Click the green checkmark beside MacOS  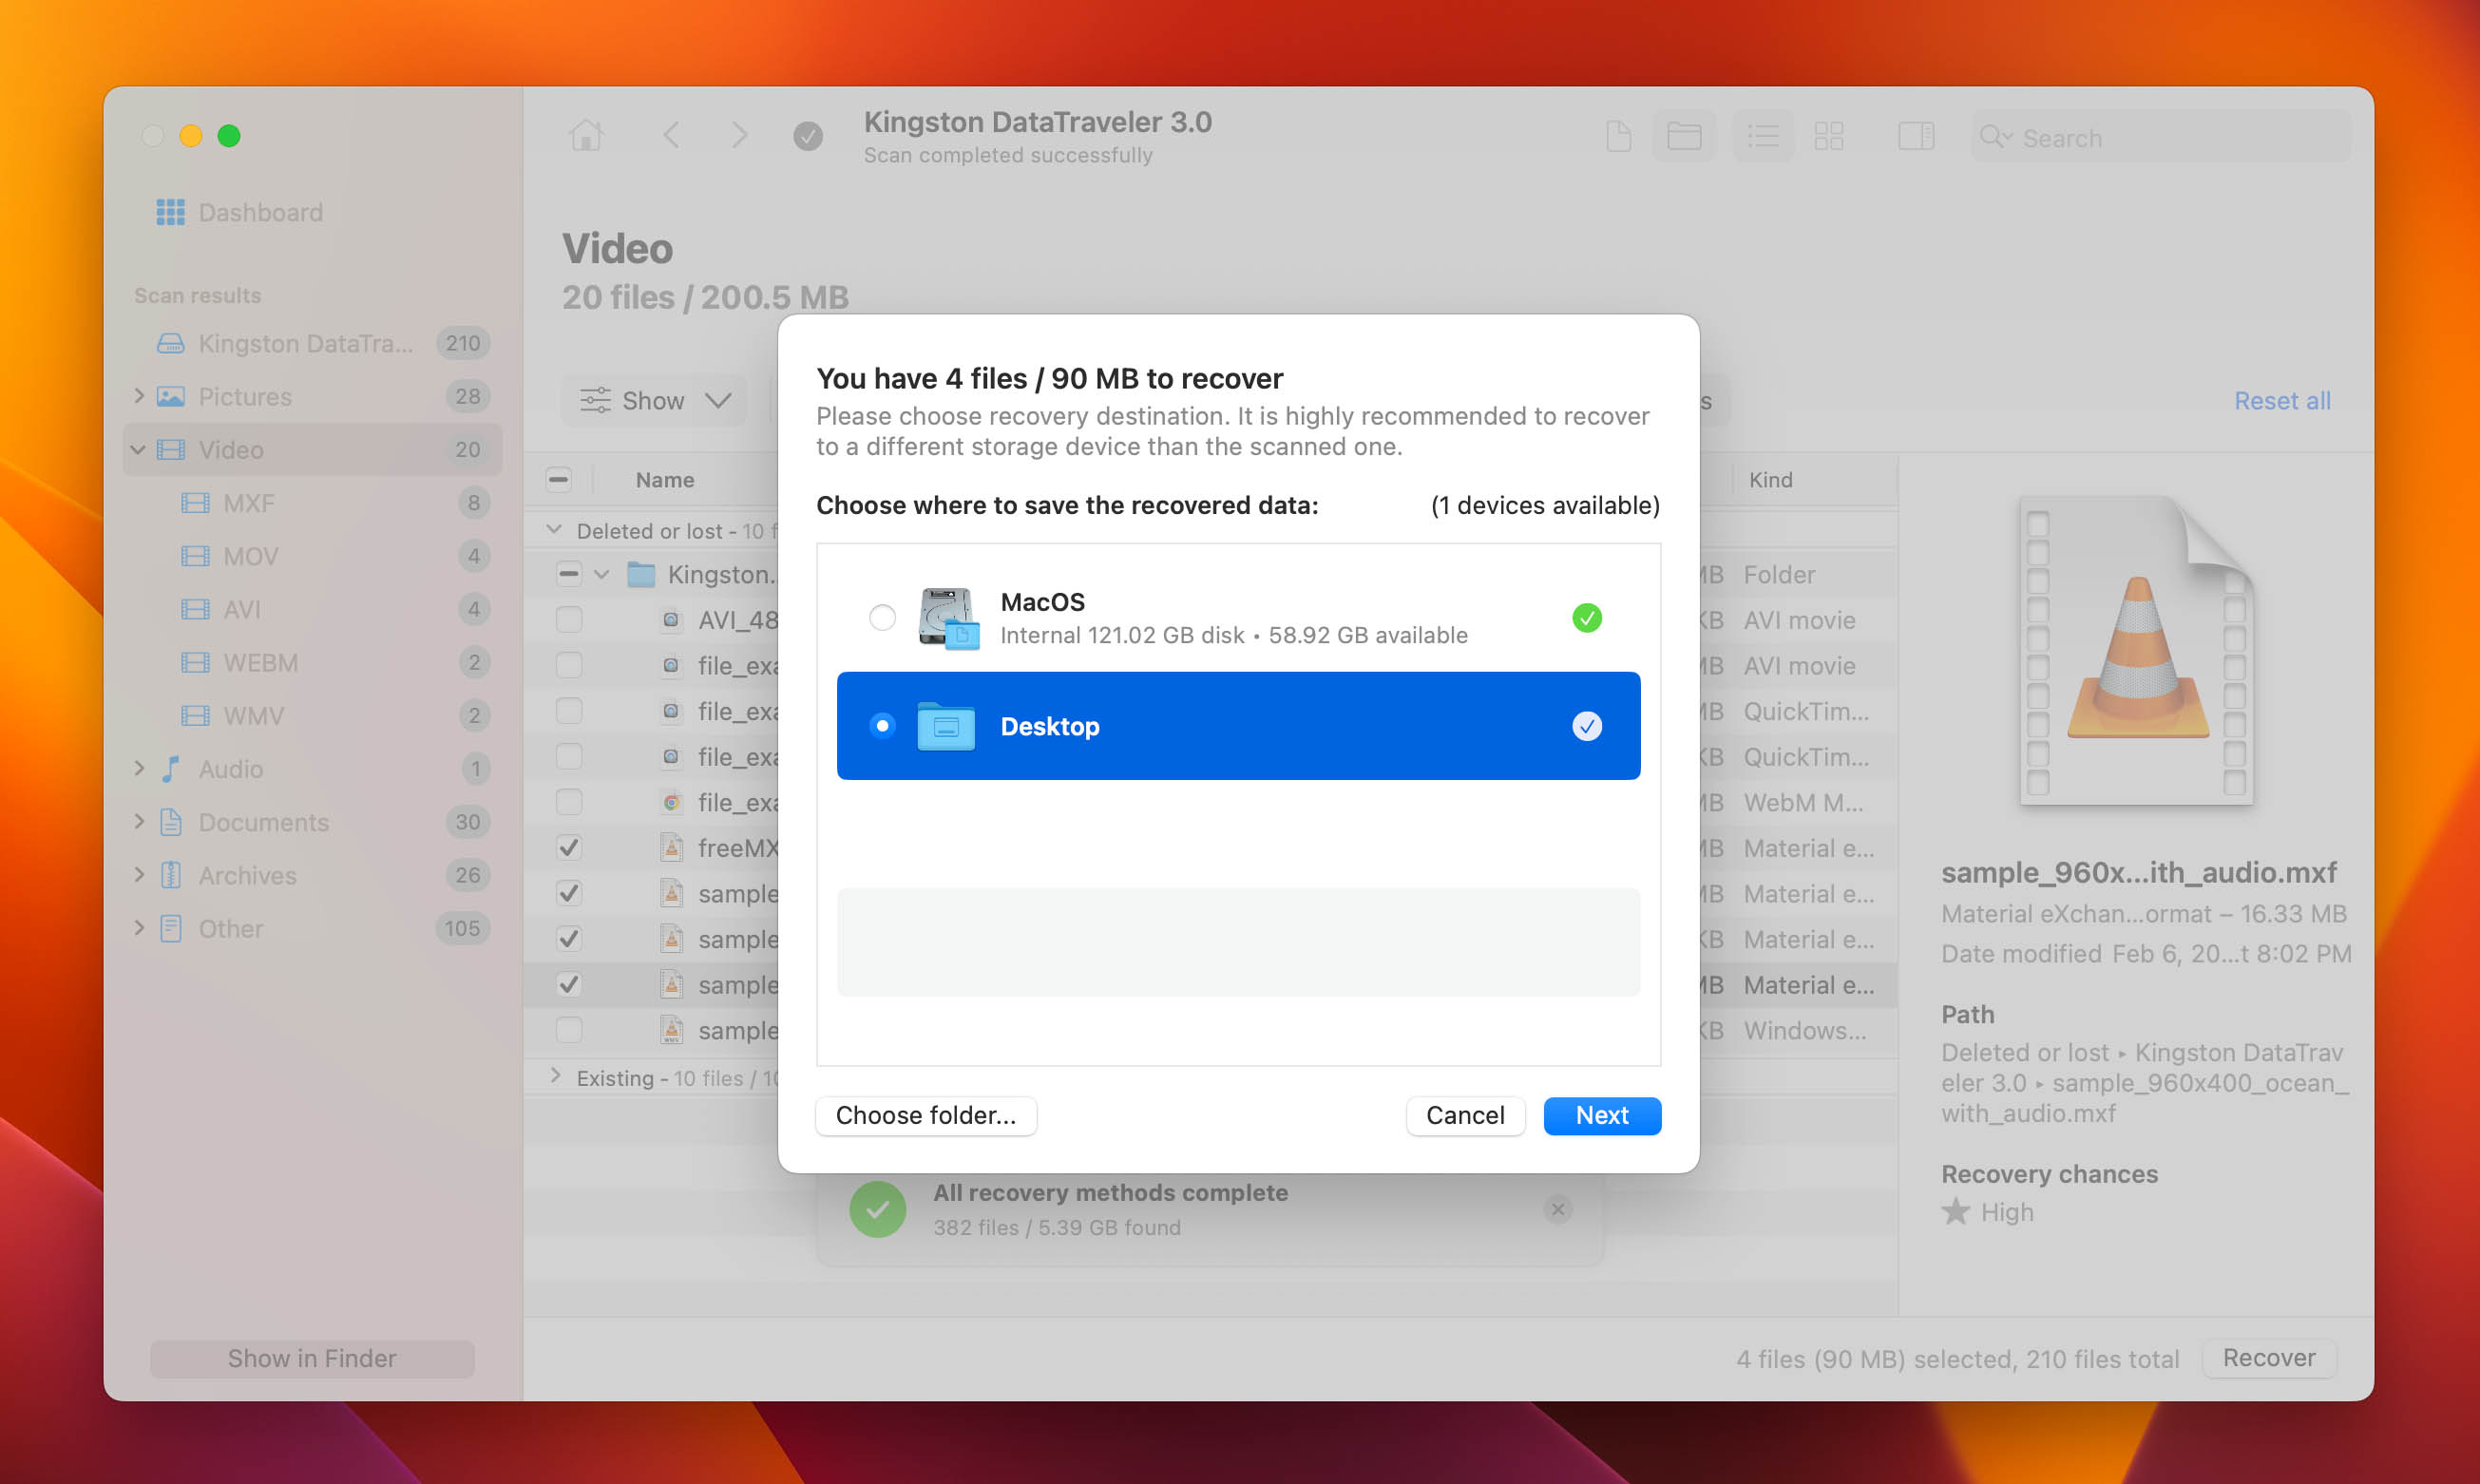(1587, 618)
